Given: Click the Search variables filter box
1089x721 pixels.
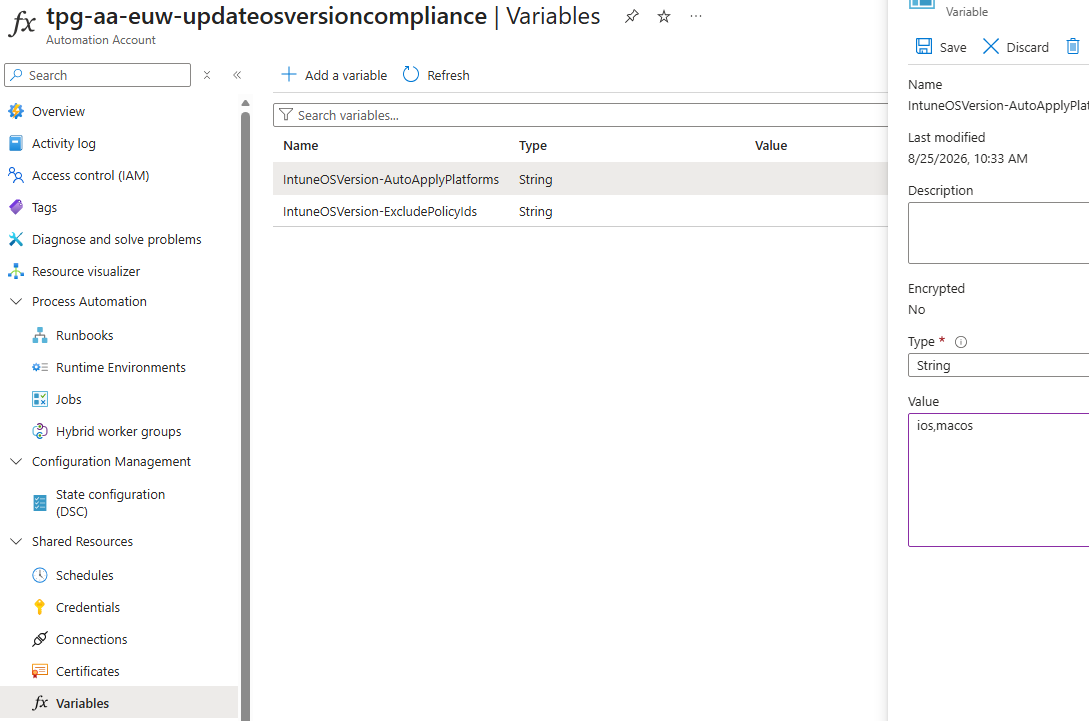Looking at the screenshot, I should [580, 115].
